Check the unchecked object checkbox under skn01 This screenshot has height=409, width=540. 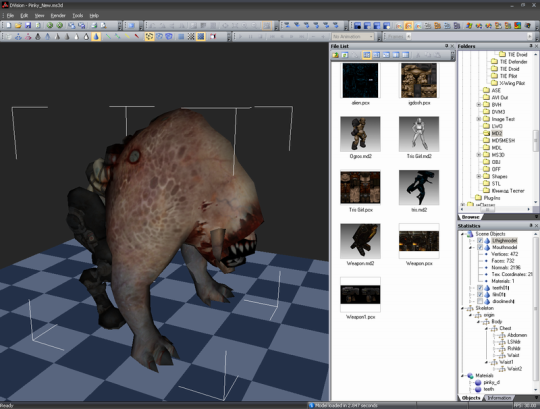[480, 301]
